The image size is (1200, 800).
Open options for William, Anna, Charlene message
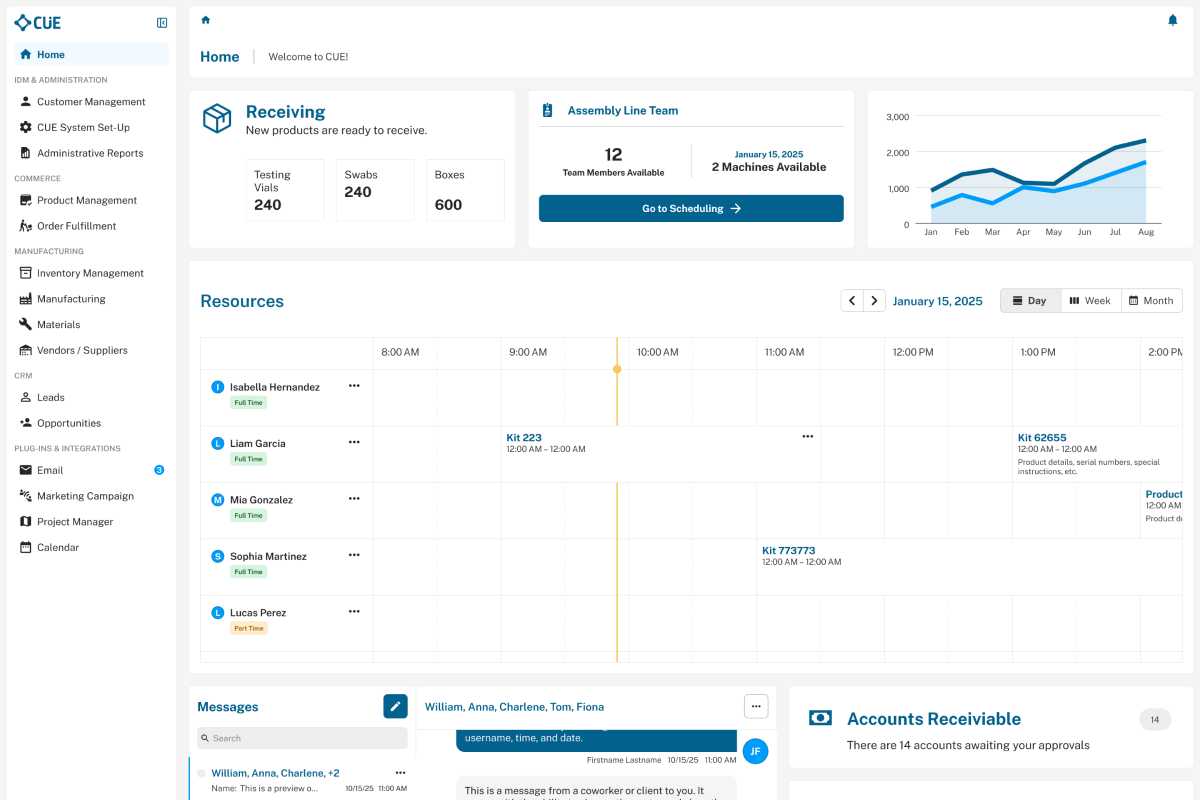(400, 772)
